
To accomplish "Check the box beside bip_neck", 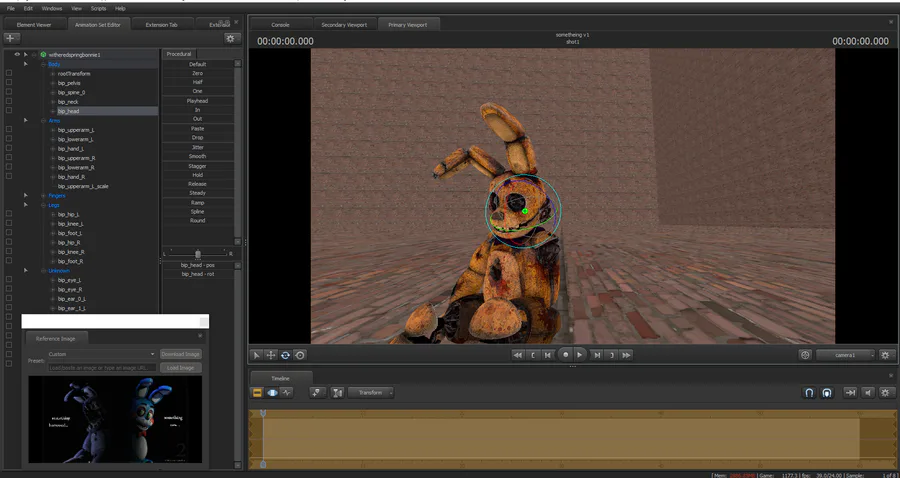I will click(9, 101).
